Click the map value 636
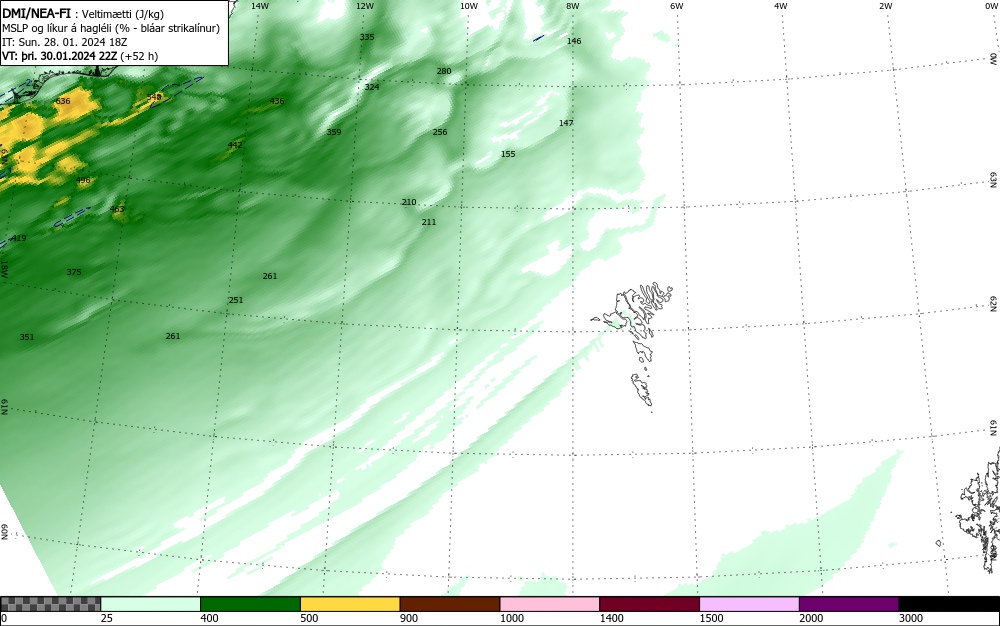The width and height of the screenshot is (1000, 626). click(62, 101)
